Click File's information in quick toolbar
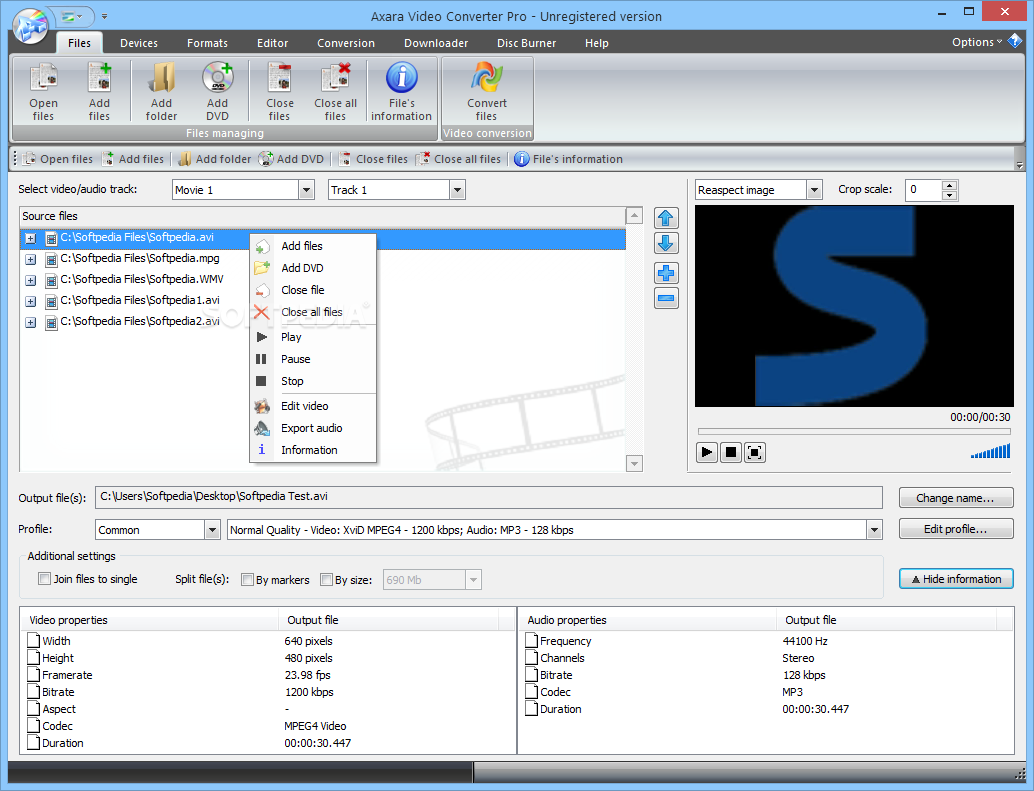1034x791 pixels. [x=568, y=159]
